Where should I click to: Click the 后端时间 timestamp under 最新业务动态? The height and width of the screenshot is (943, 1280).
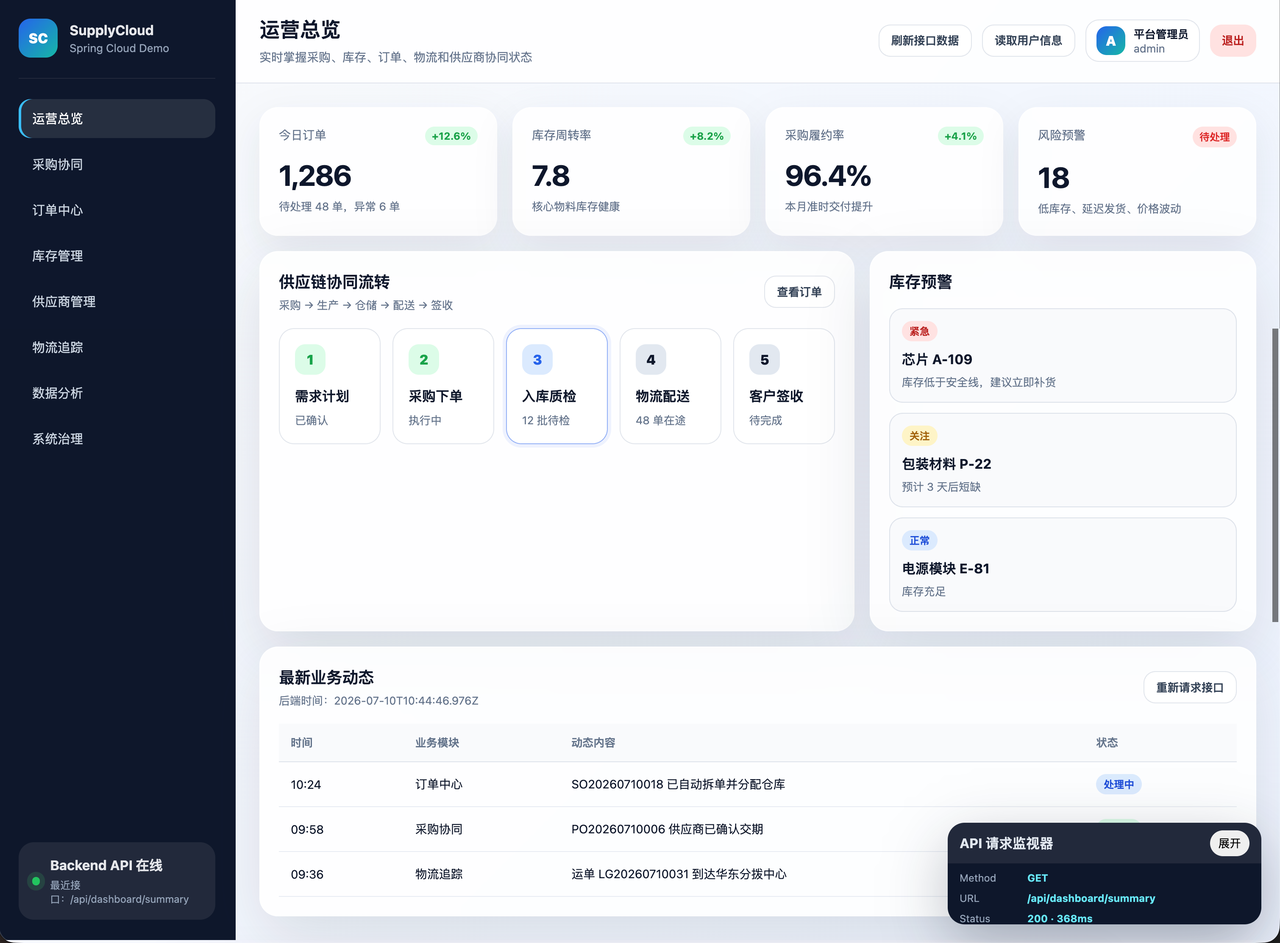(x=379, y=701)
